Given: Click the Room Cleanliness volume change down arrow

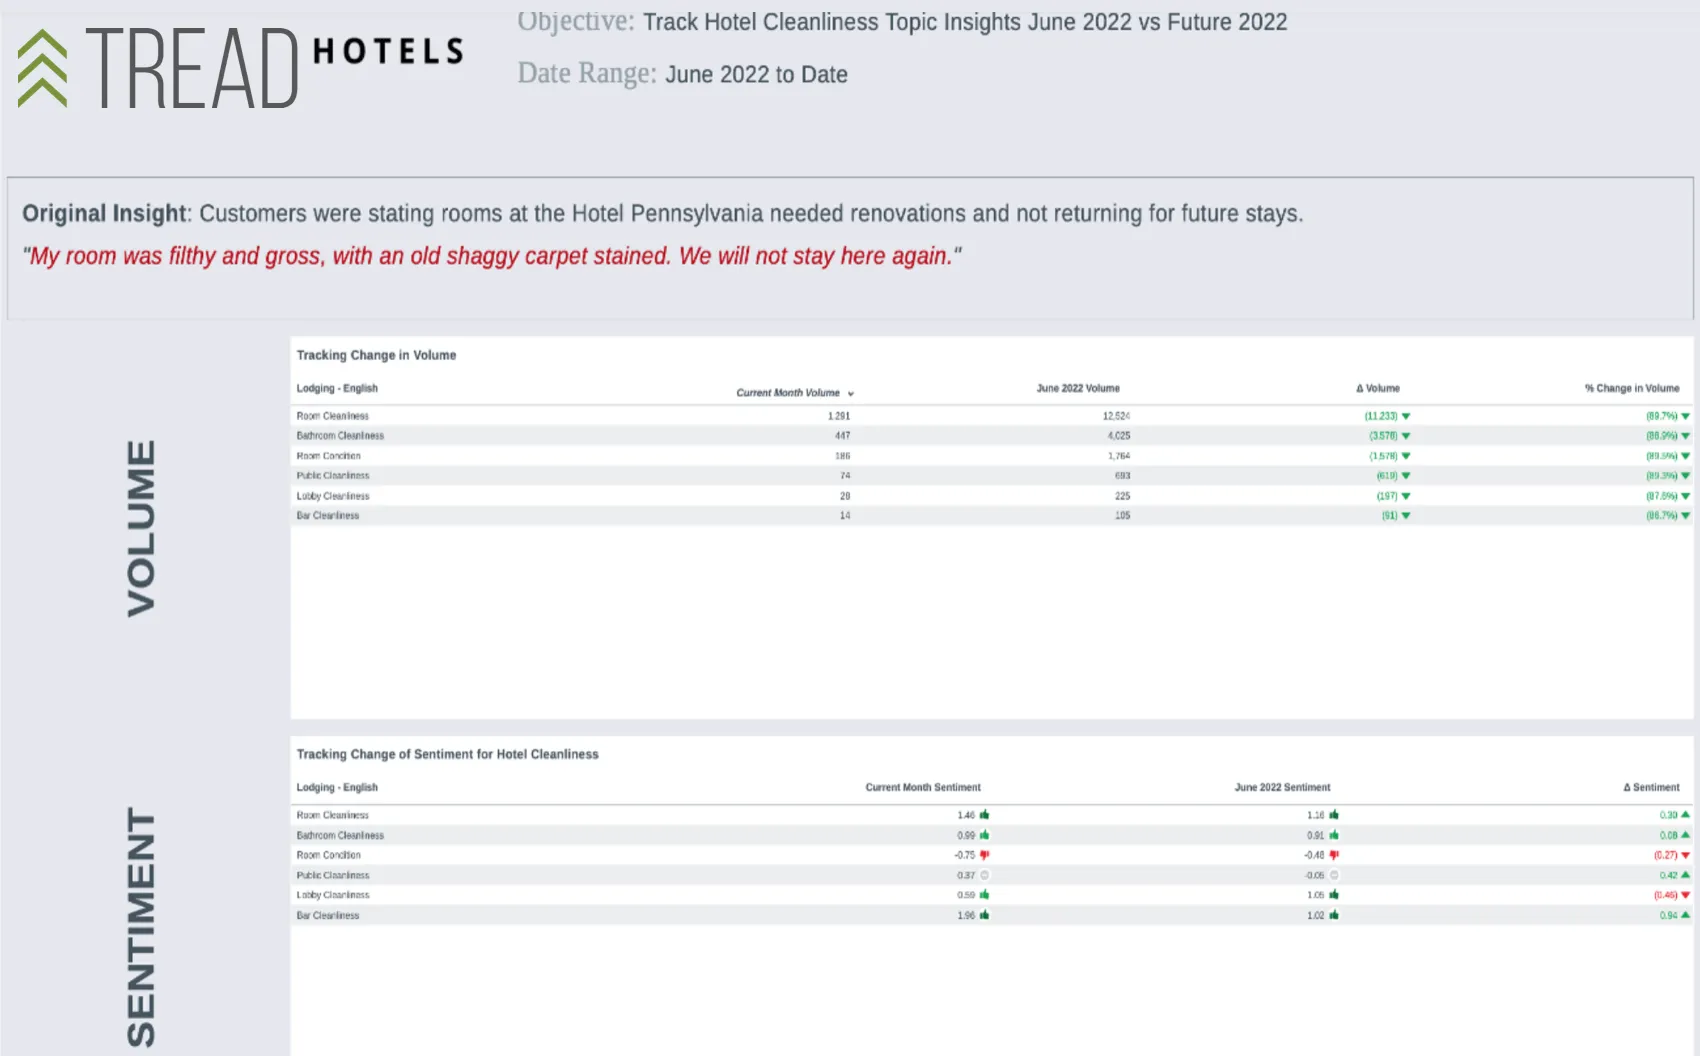Looking at the screenshot, I should tap(1406, 416).
